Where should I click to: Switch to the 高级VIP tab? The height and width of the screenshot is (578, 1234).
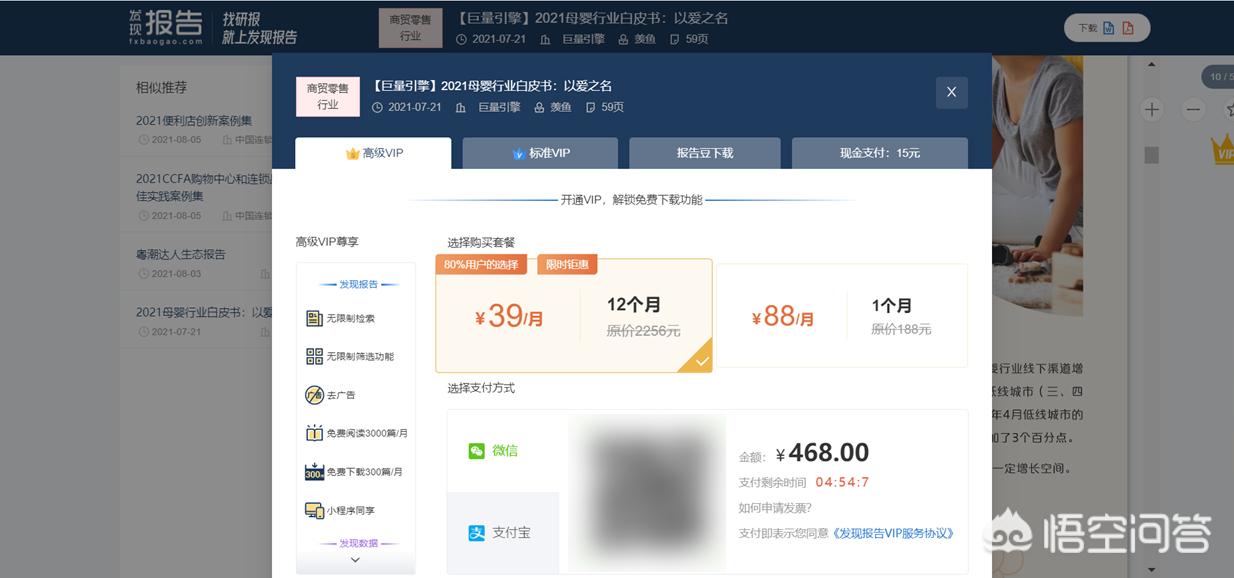pos(373,153)
